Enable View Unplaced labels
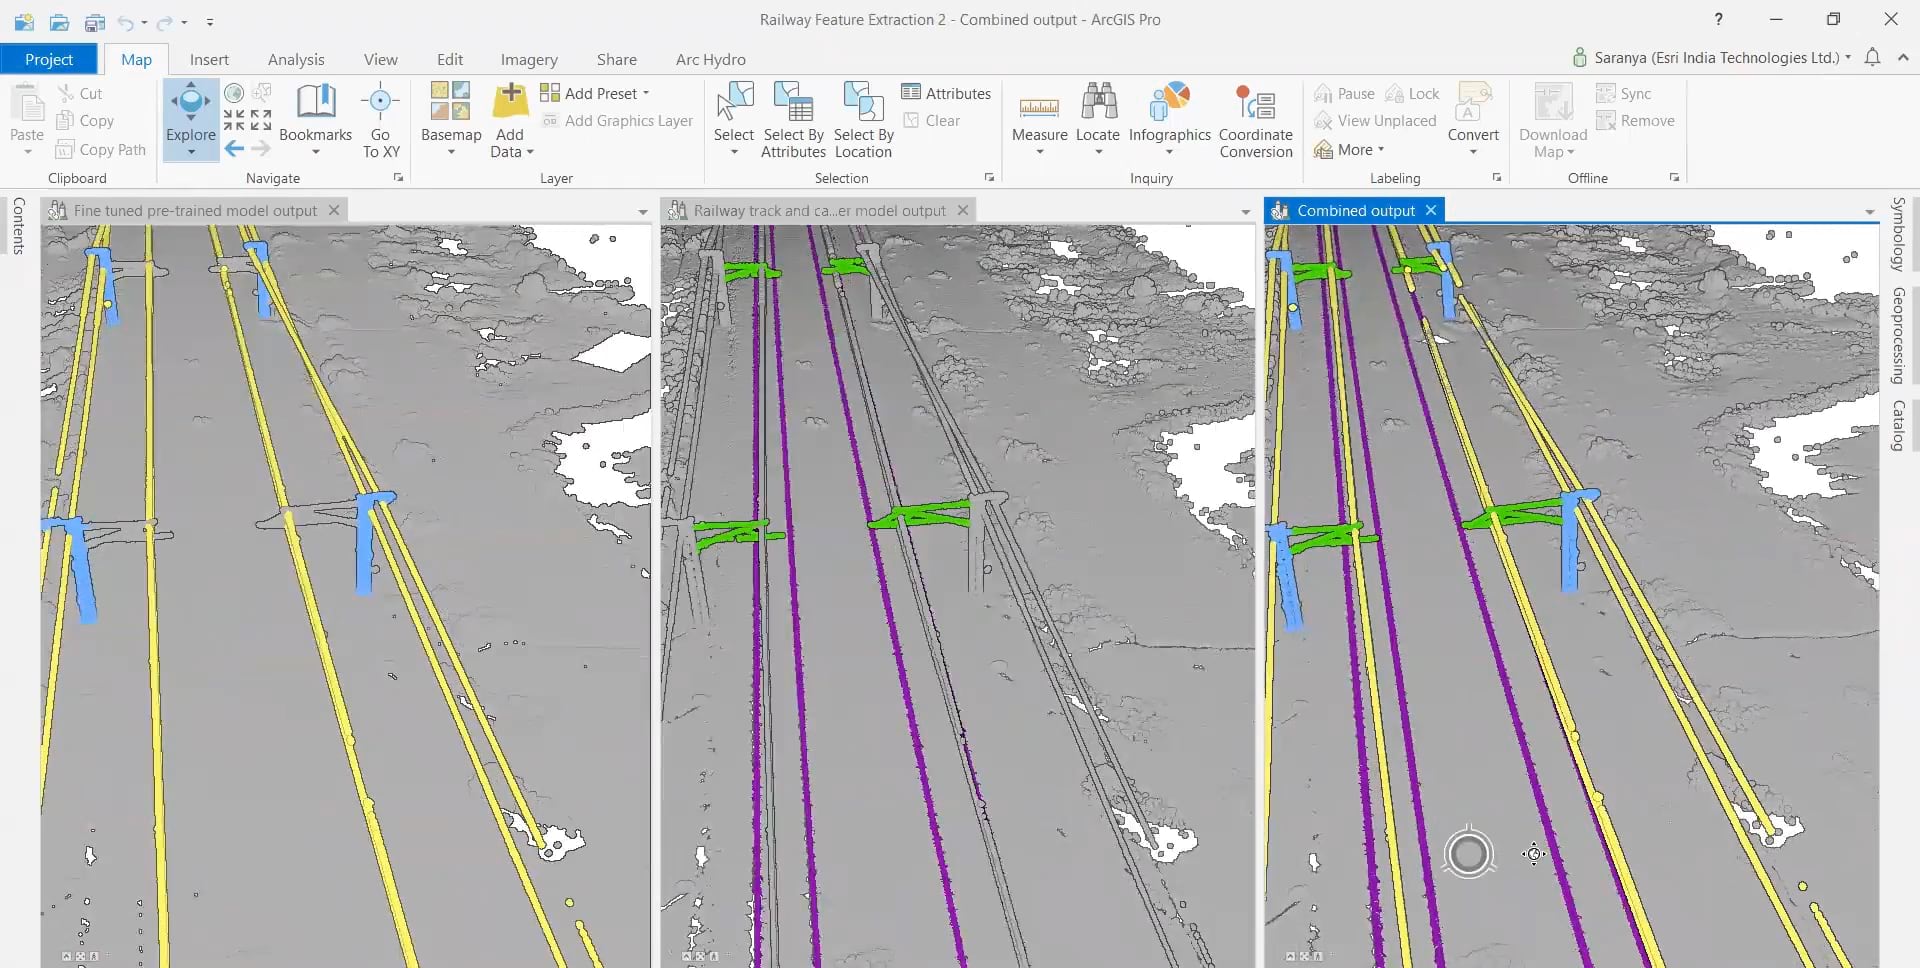 click(1376, 120)
